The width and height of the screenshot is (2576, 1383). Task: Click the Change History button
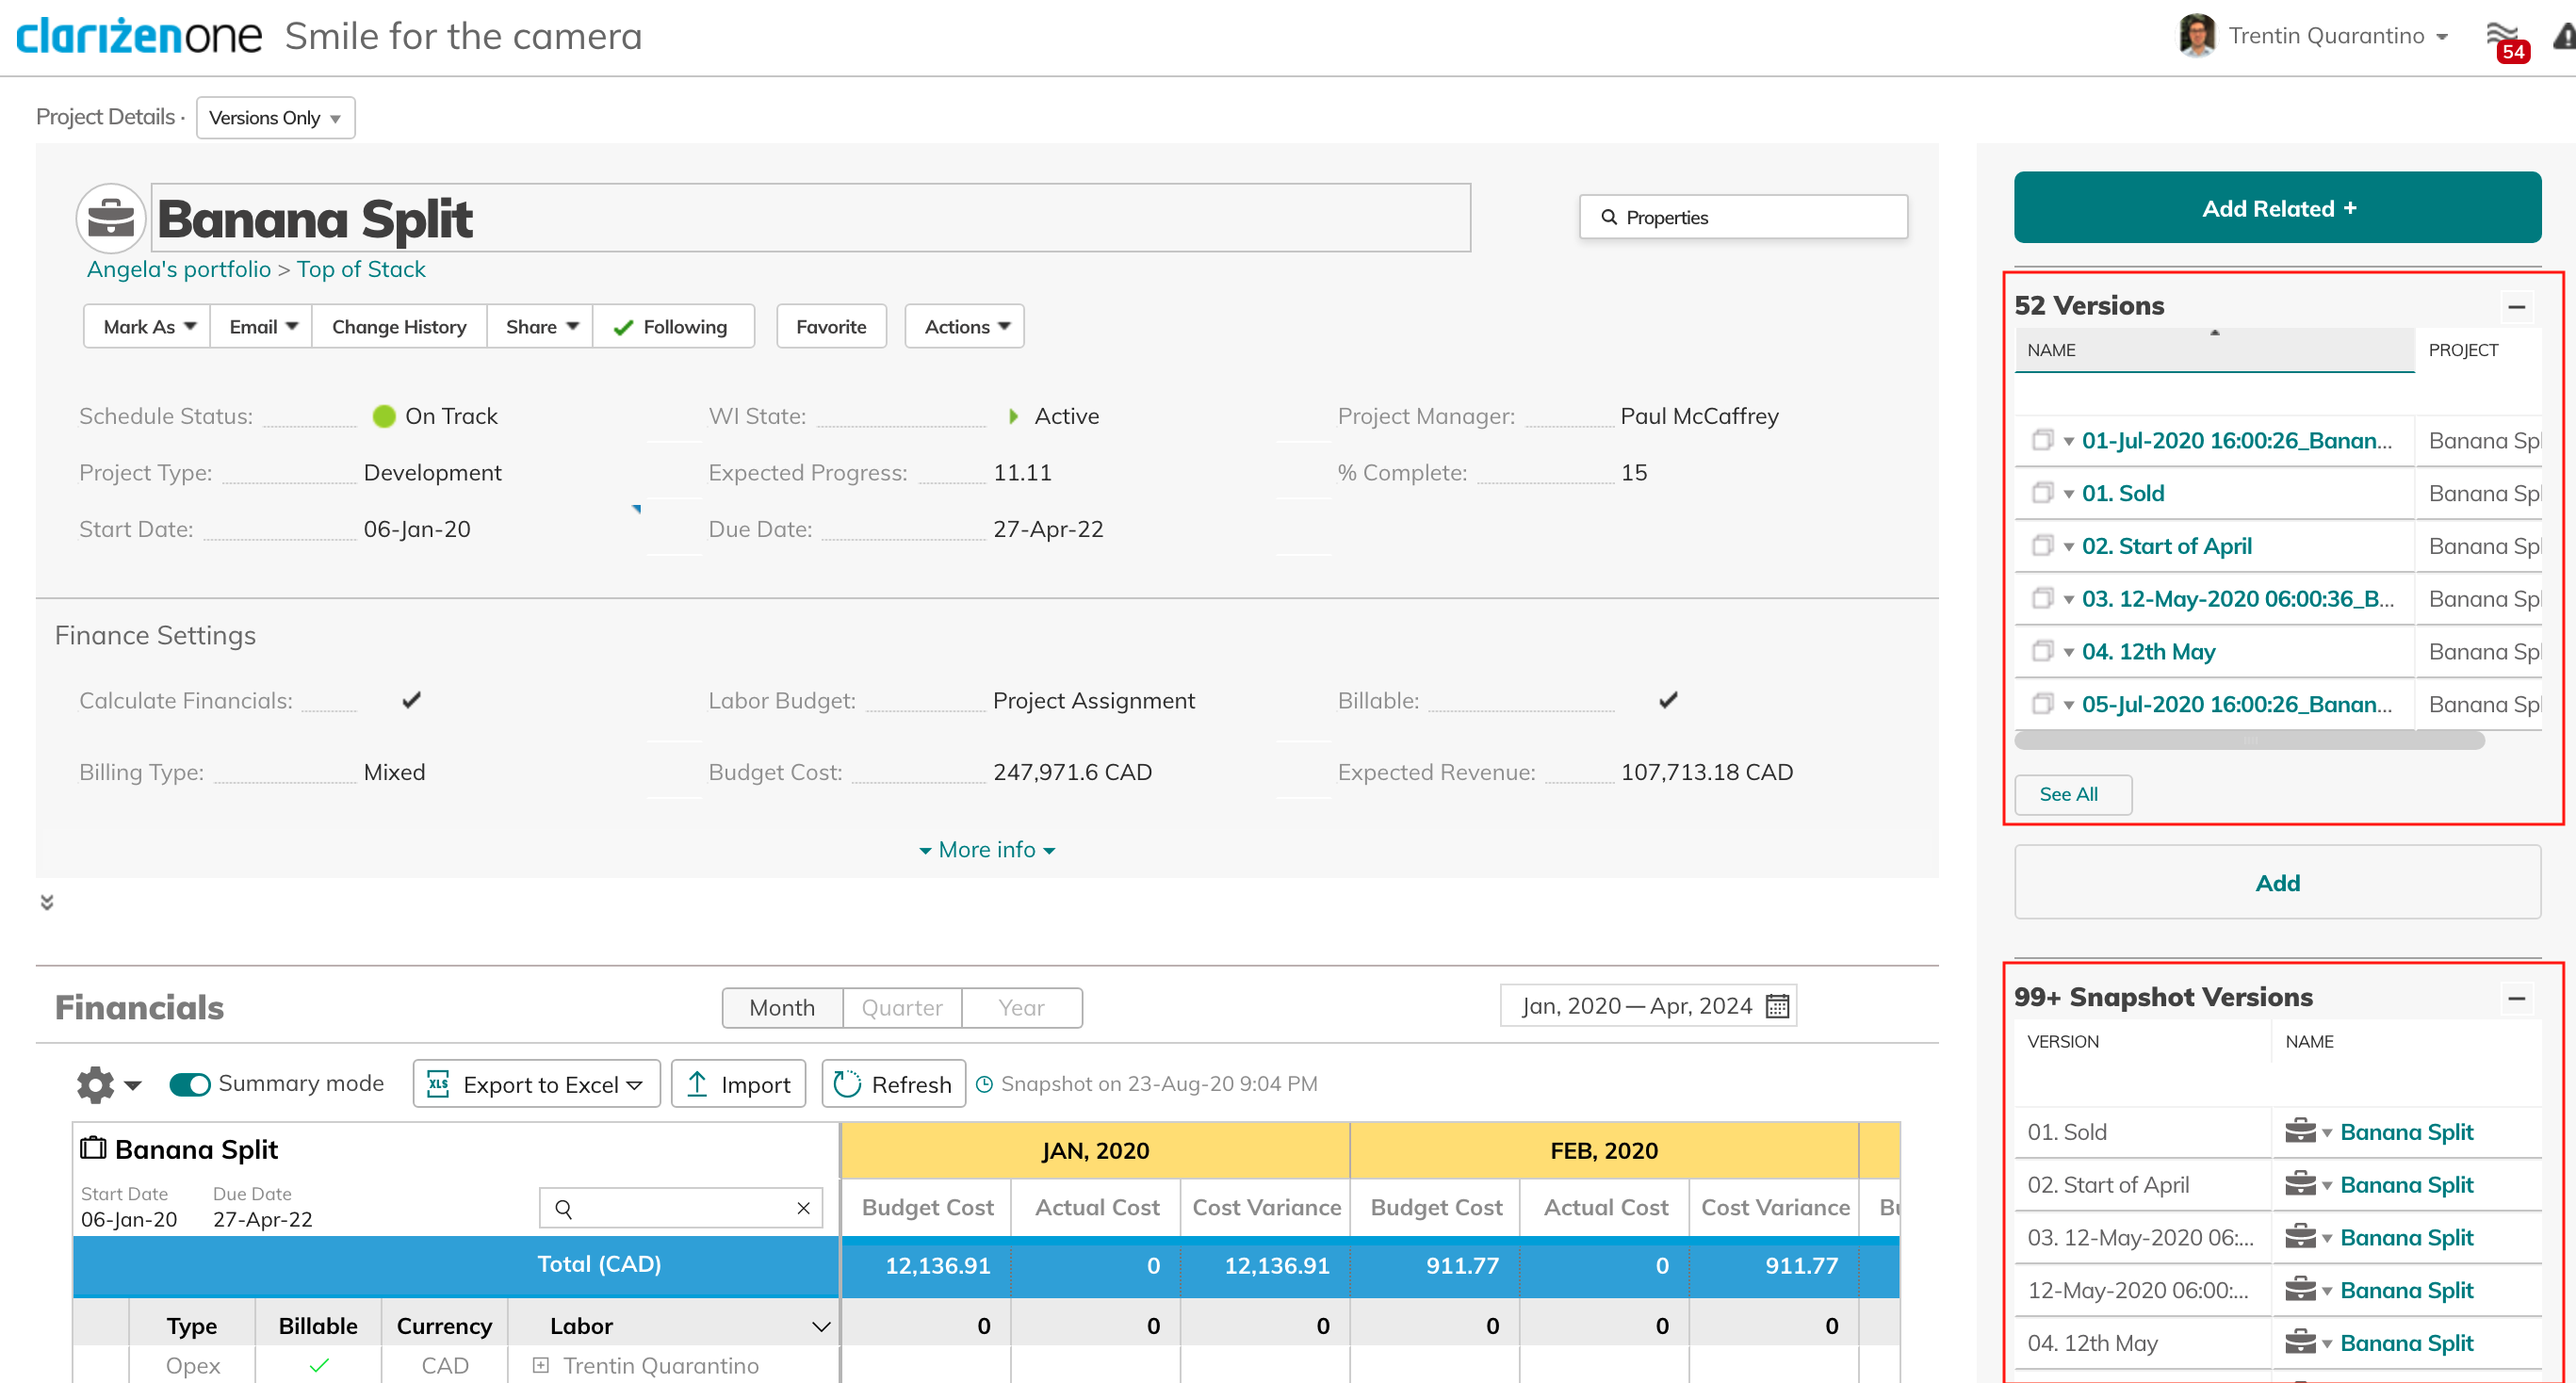[x=399, y=327]
